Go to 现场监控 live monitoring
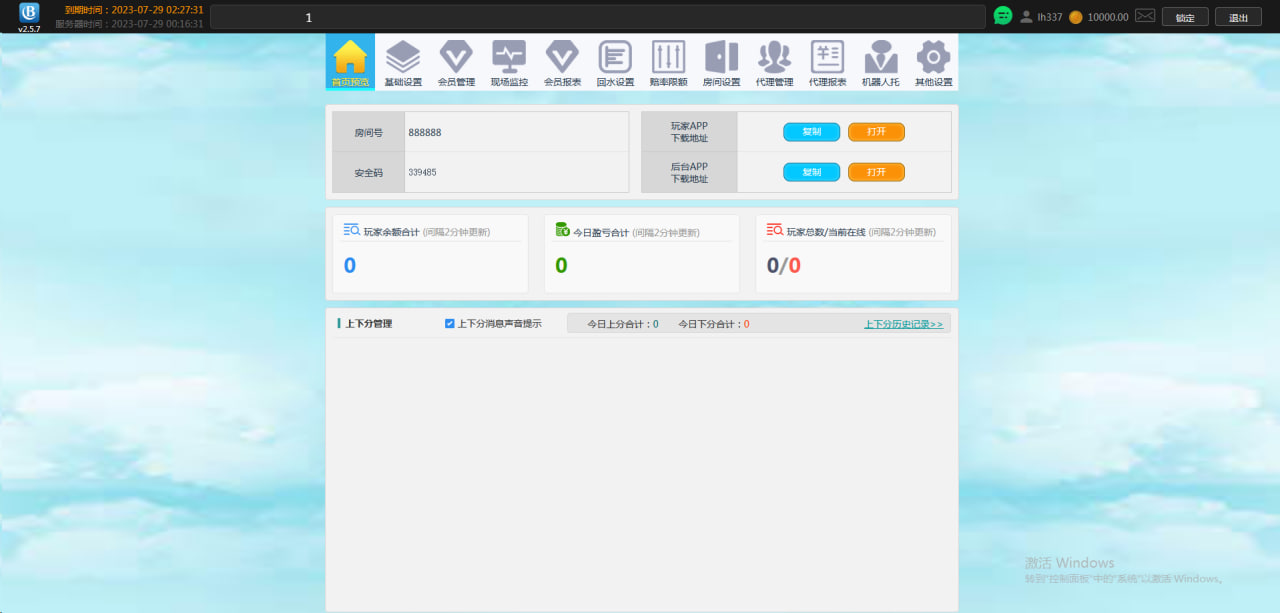This screenshot has height=613, width=1280. 509,62
